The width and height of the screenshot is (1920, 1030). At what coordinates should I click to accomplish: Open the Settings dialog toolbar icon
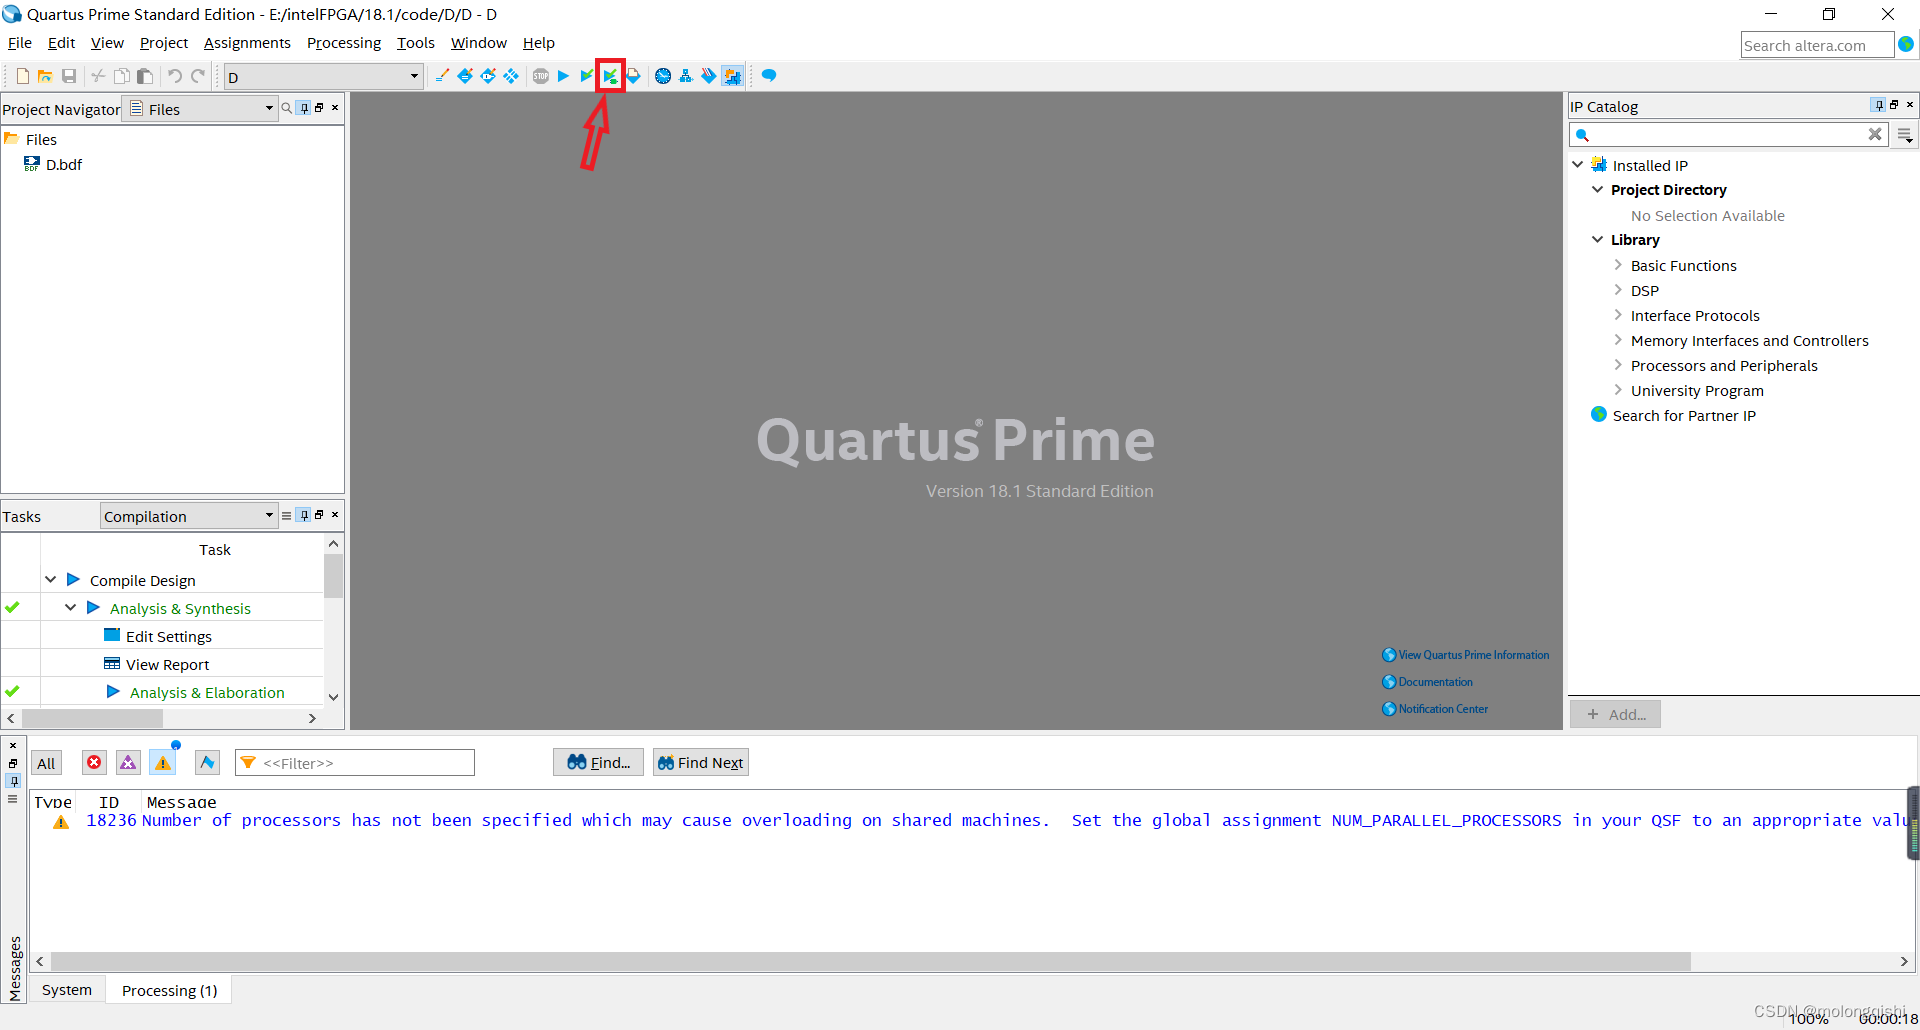point(442,76)
